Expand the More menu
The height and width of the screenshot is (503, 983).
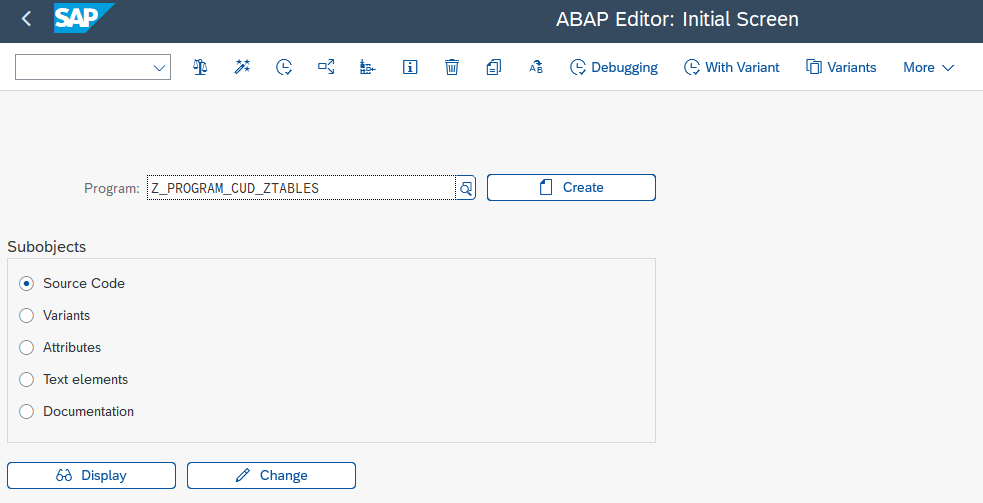click(928, 67)
